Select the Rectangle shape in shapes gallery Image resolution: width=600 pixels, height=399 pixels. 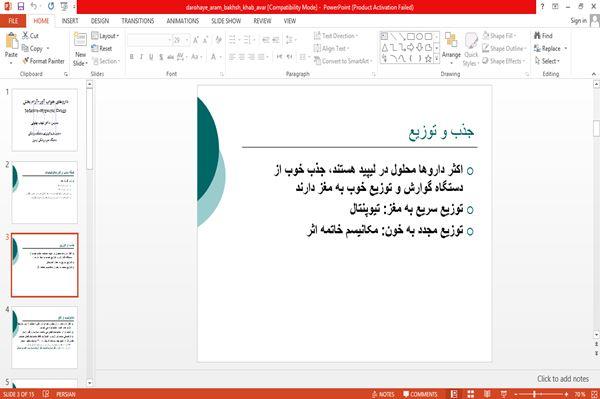coord(411,37)
